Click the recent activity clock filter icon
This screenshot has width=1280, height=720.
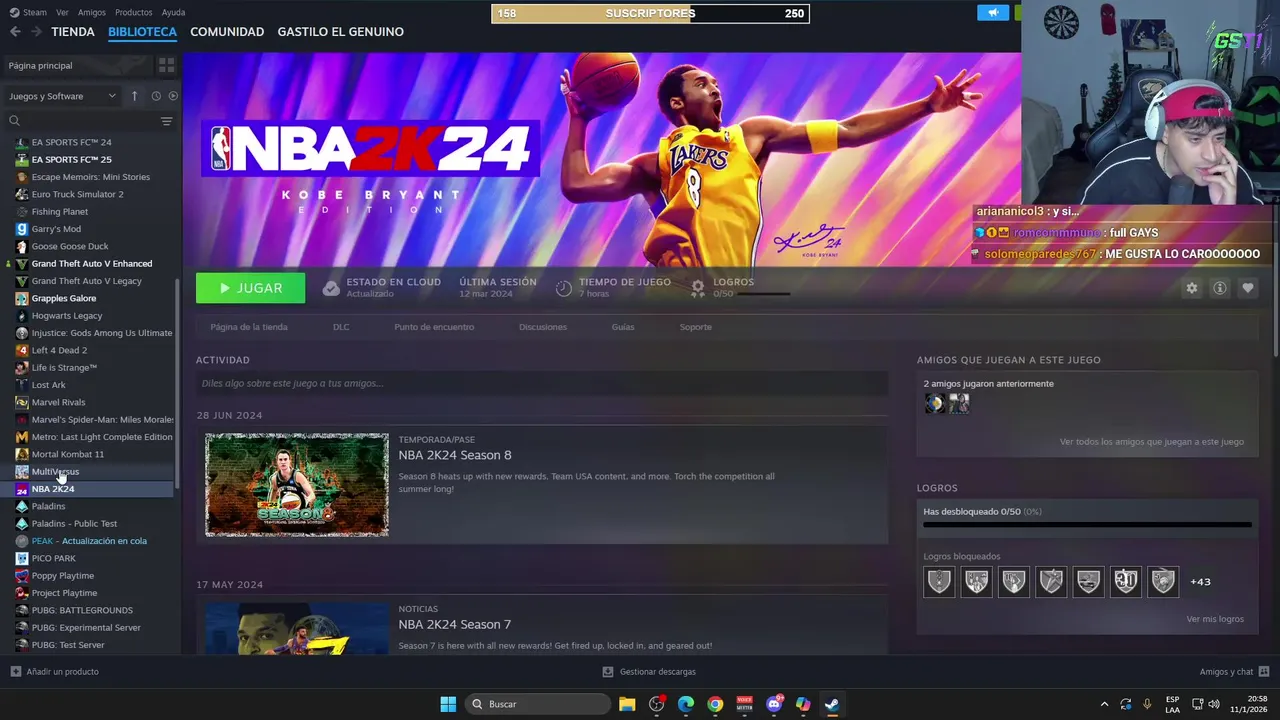(x=156, y=96)
